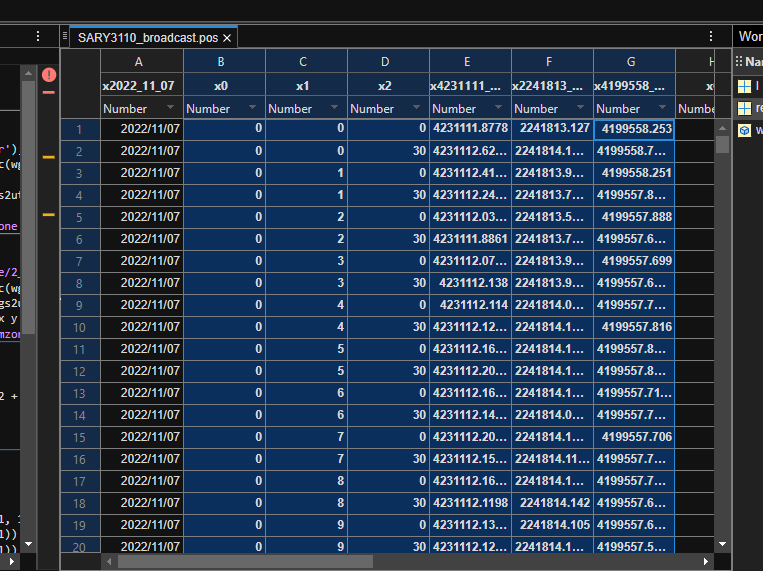Click the tab list handle left of the file tab
This screenshot has height=571, width=763.
pos(65,36)
